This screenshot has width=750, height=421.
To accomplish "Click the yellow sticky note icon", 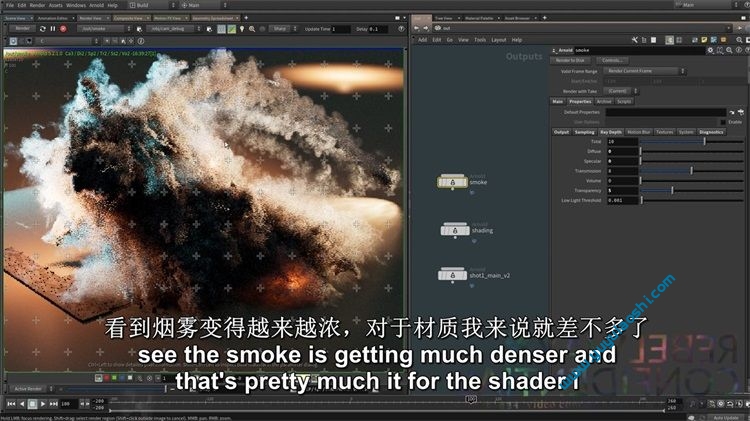I will click(x=704, y=40).
